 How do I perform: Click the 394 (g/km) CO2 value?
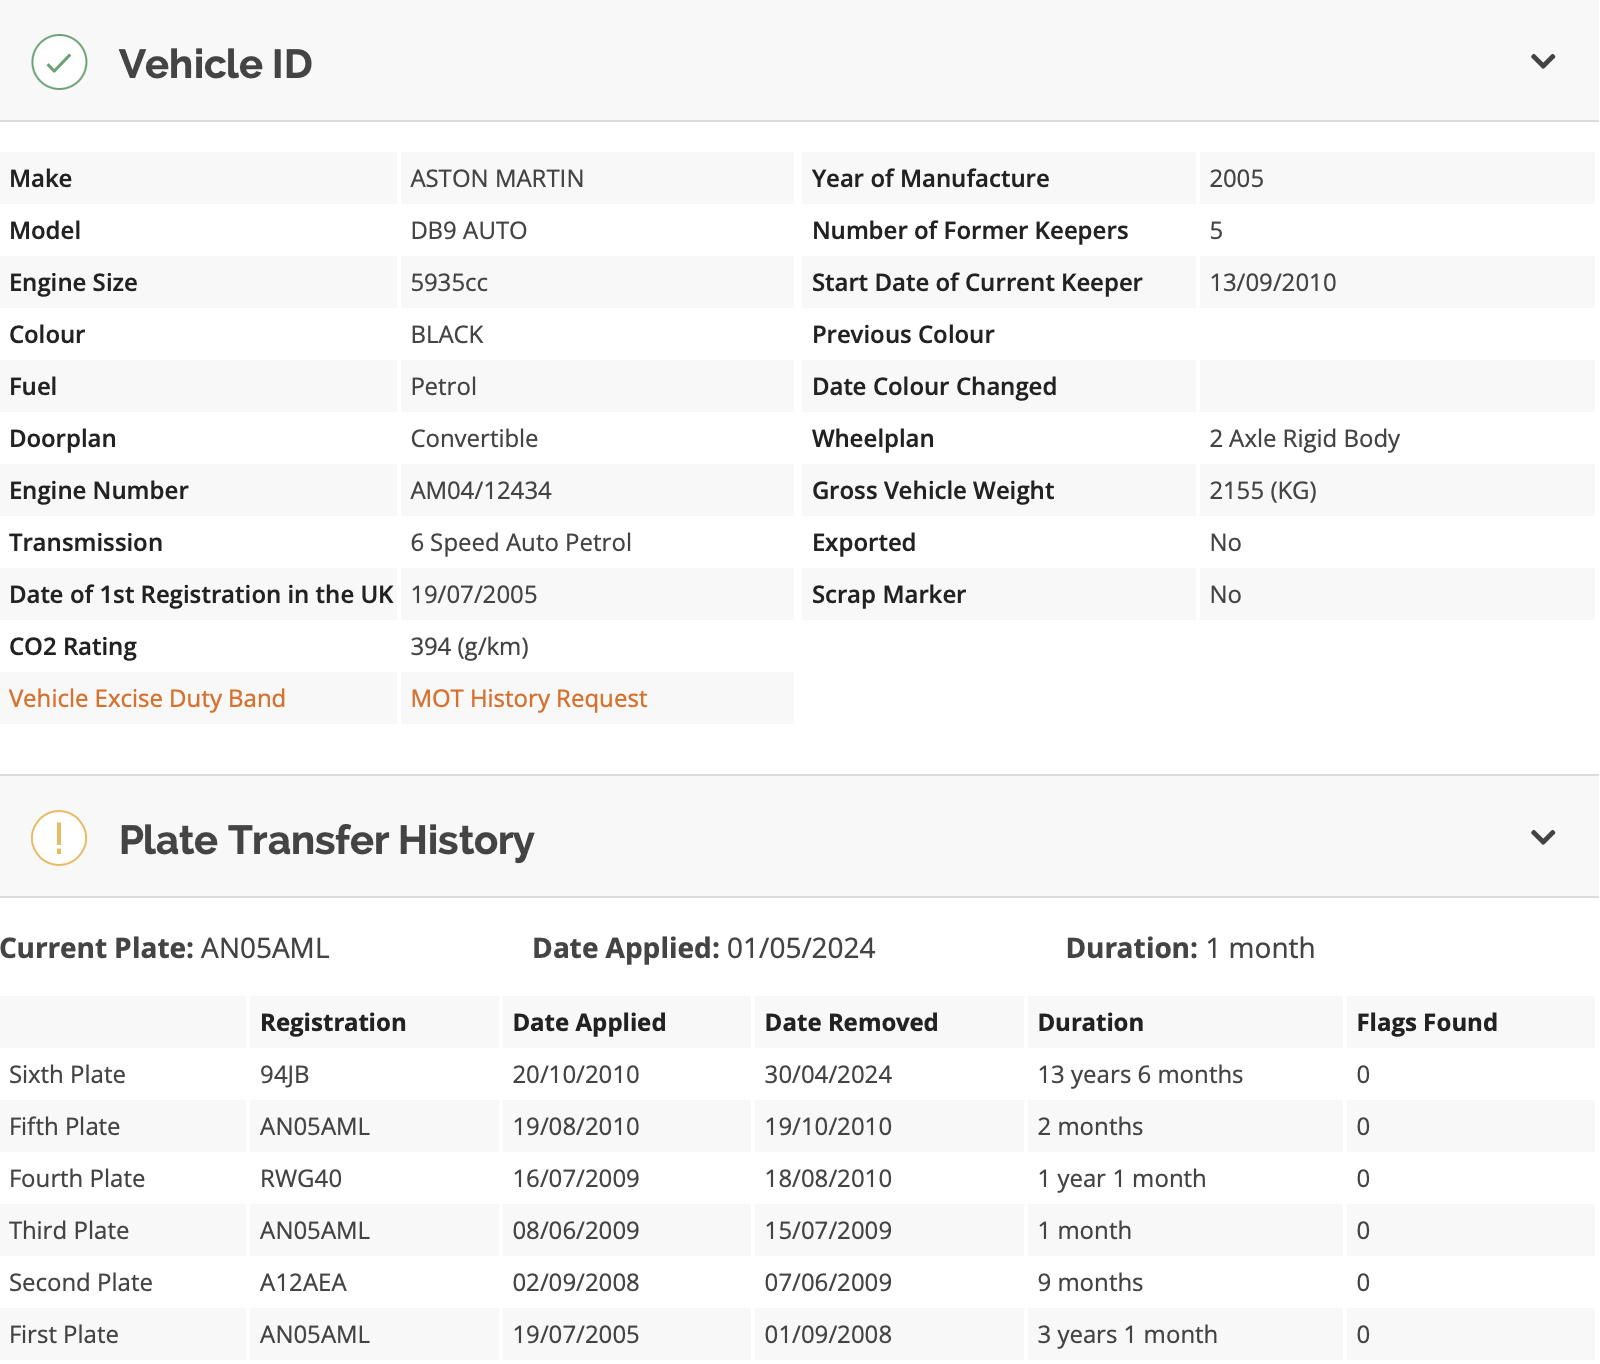click(470, 646)
